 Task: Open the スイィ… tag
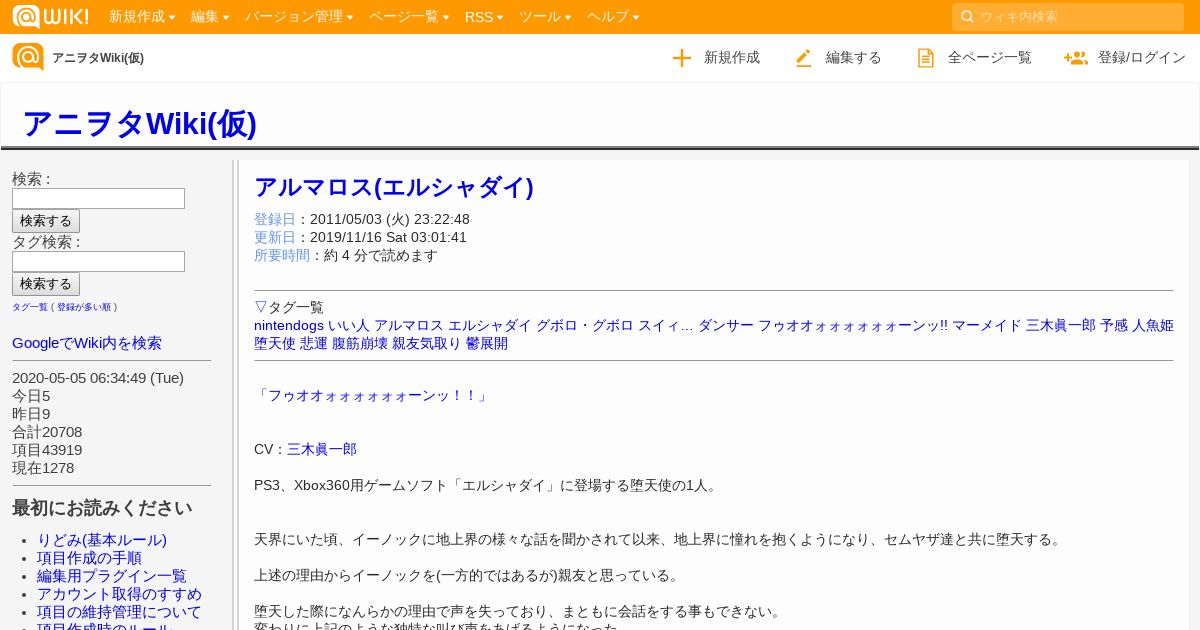(x=666, y=325)
